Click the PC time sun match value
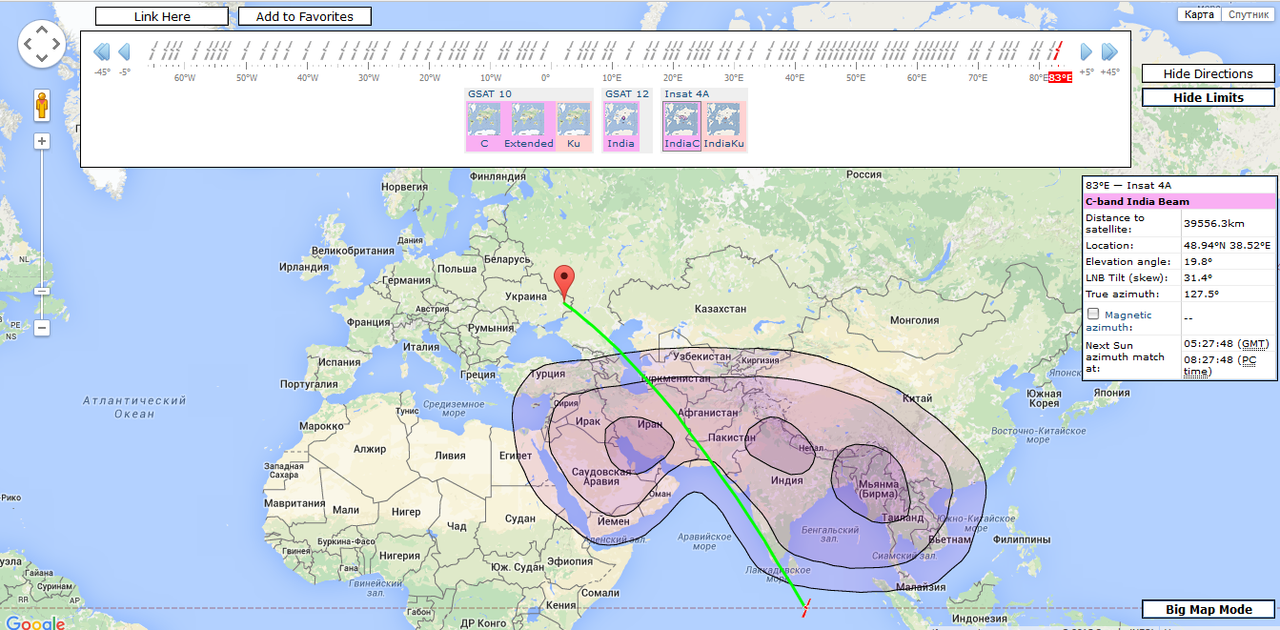The width and height of the screenshot is (1280, 630). click(1220, 365)
